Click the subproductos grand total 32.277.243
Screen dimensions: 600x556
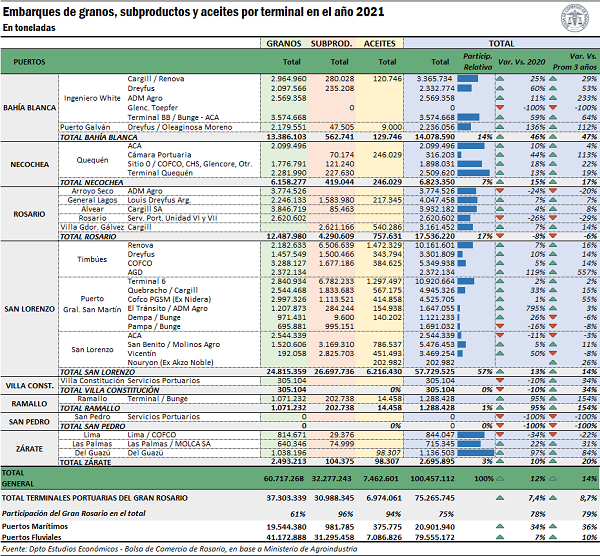pos(331,479)
